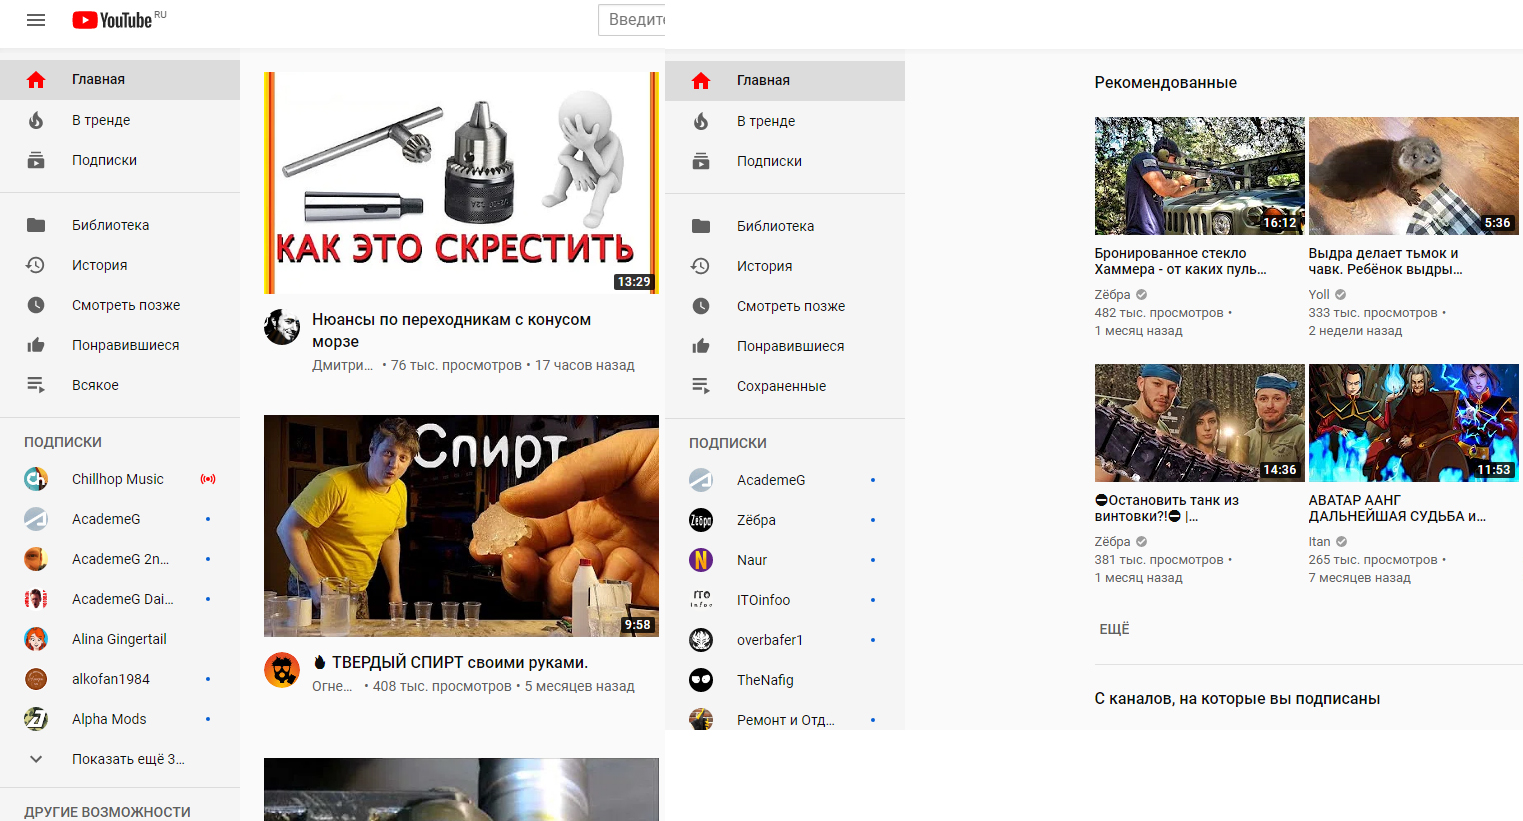The image size is (1523, 821).
Task: Click the Дмитри... channel name
Action: [x=342, y=365]
